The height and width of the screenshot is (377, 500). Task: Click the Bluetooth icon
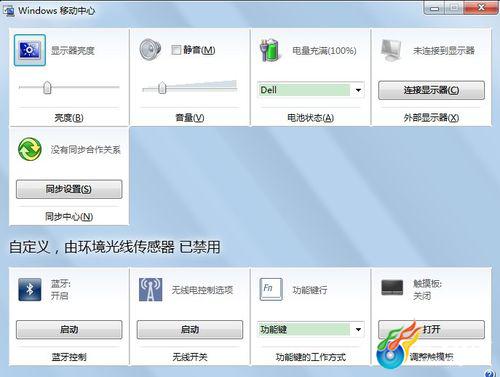(x=30, y=289)
